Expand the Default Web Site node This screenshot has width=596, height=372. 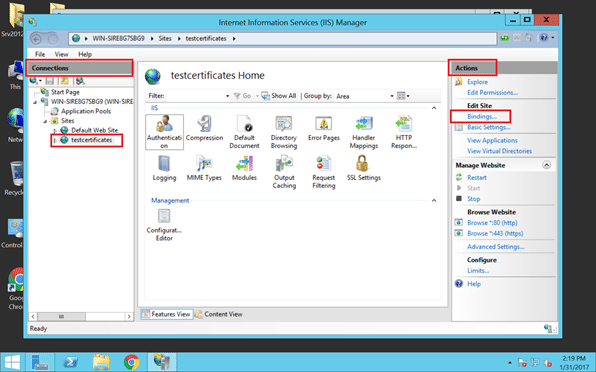pos(55,131)
